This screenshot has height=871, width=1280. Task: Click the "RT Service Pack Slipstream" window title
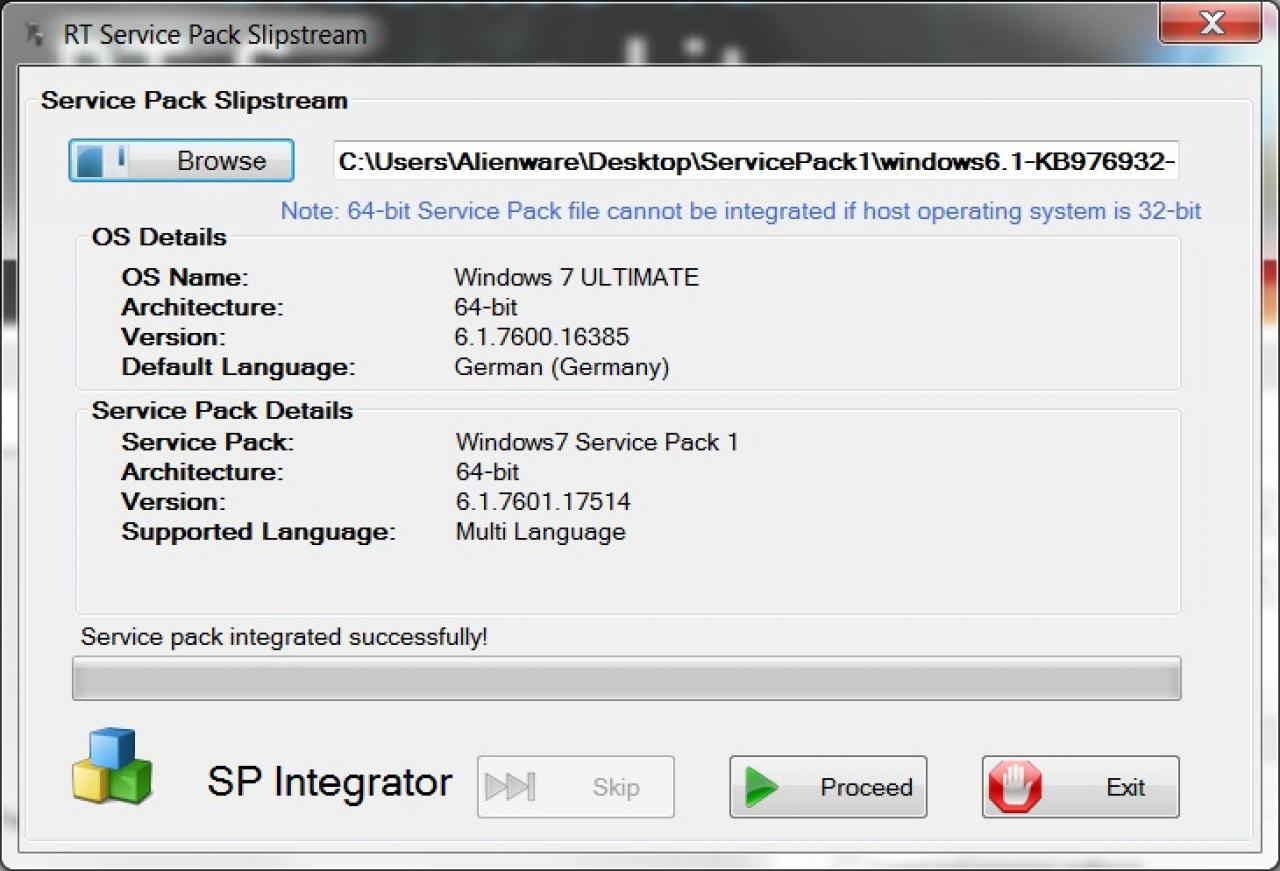click(x=215, y=35)
